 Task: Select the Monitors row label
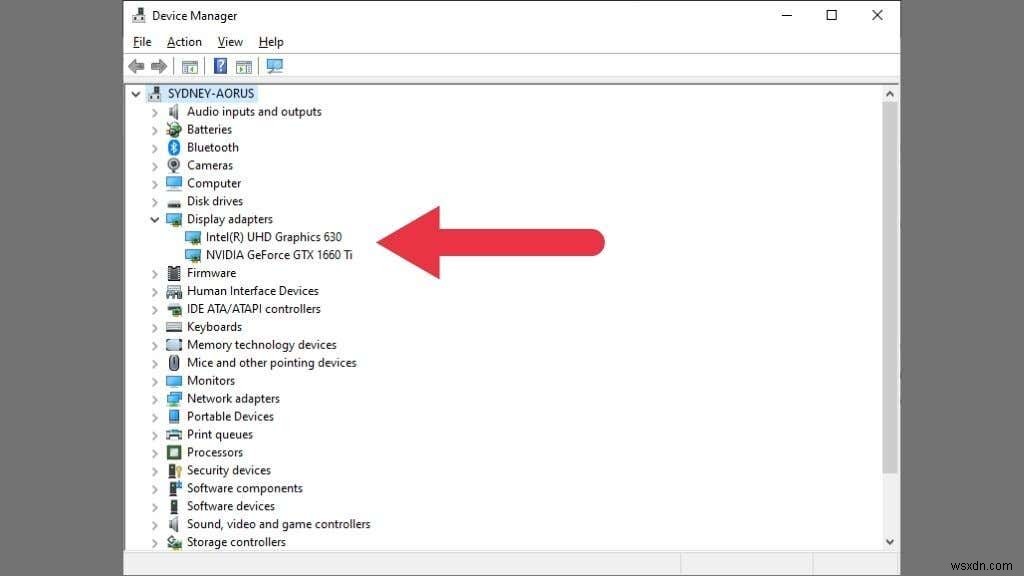pyautogui.click(x=211, y=380)
